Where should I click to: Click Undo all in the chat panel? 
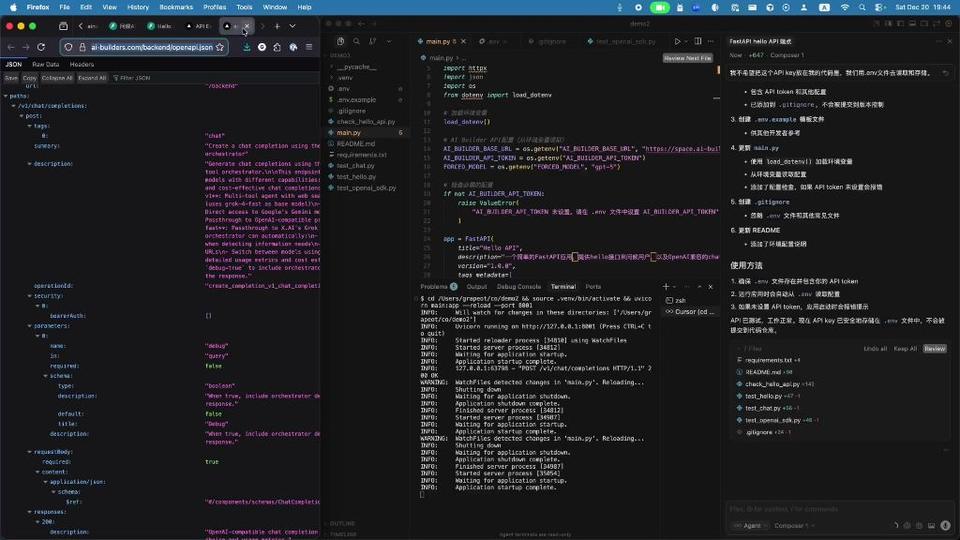point(875,348)
